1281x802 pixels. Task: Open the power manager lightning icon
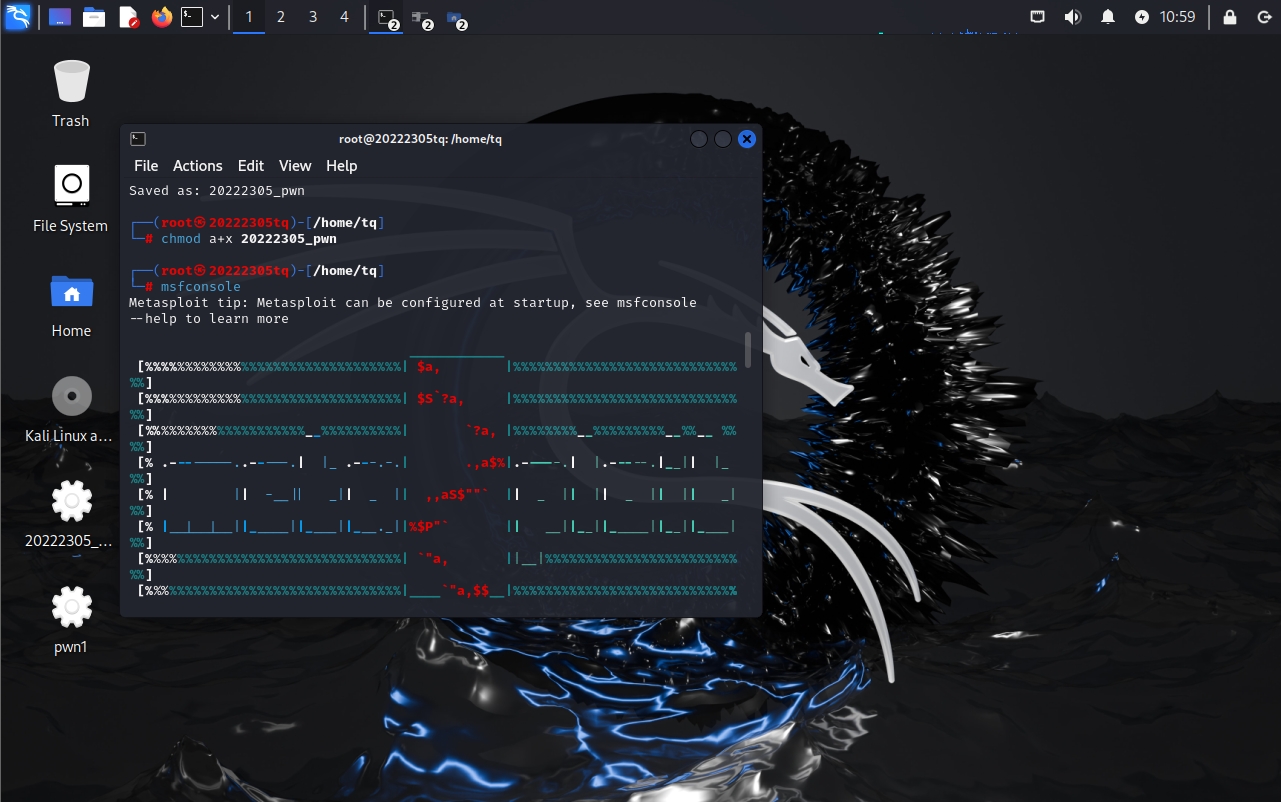(x=1142, y=17)
